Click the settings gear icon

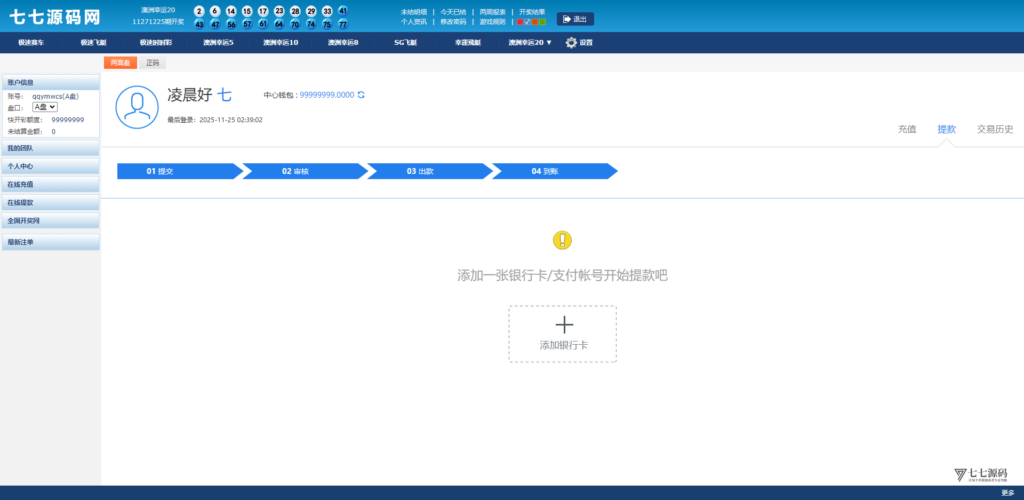point(571,42)
